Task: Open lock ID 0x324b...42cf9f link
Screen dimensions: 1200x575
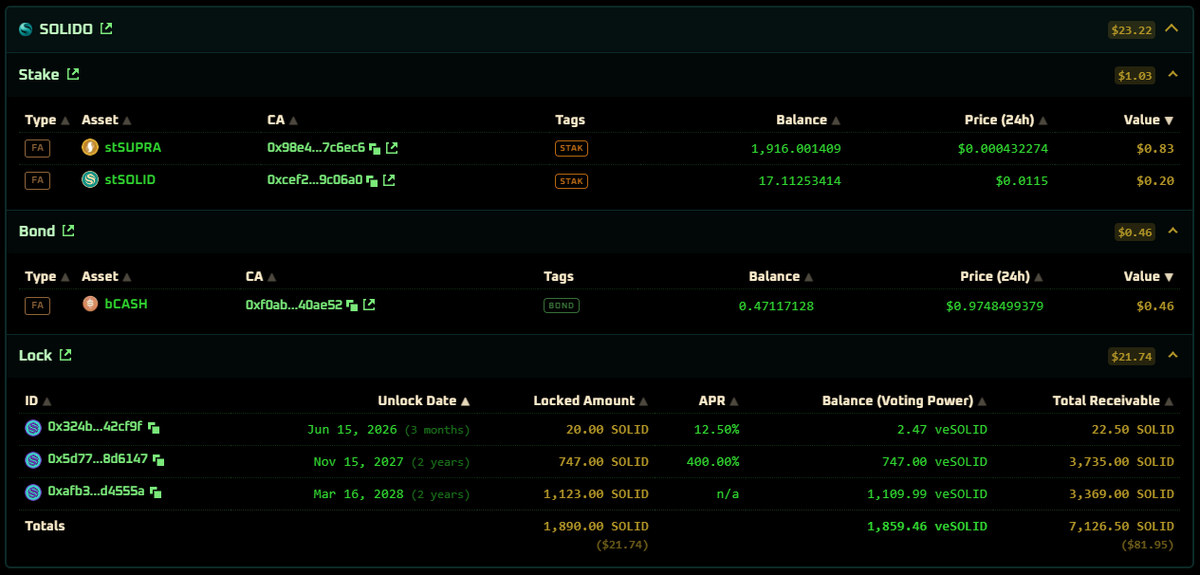Action: click(x=95, y=427)
